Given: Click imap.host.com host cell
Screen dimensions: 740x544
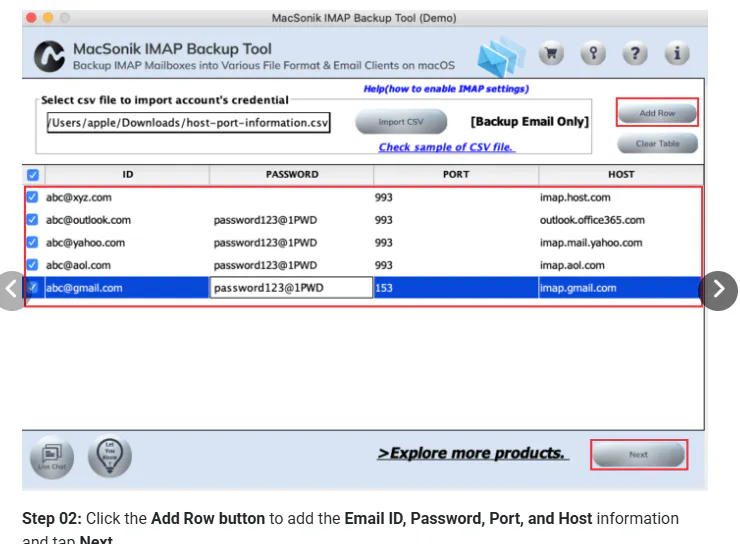Looking at the screenshot, I should (x=620, y=197).
